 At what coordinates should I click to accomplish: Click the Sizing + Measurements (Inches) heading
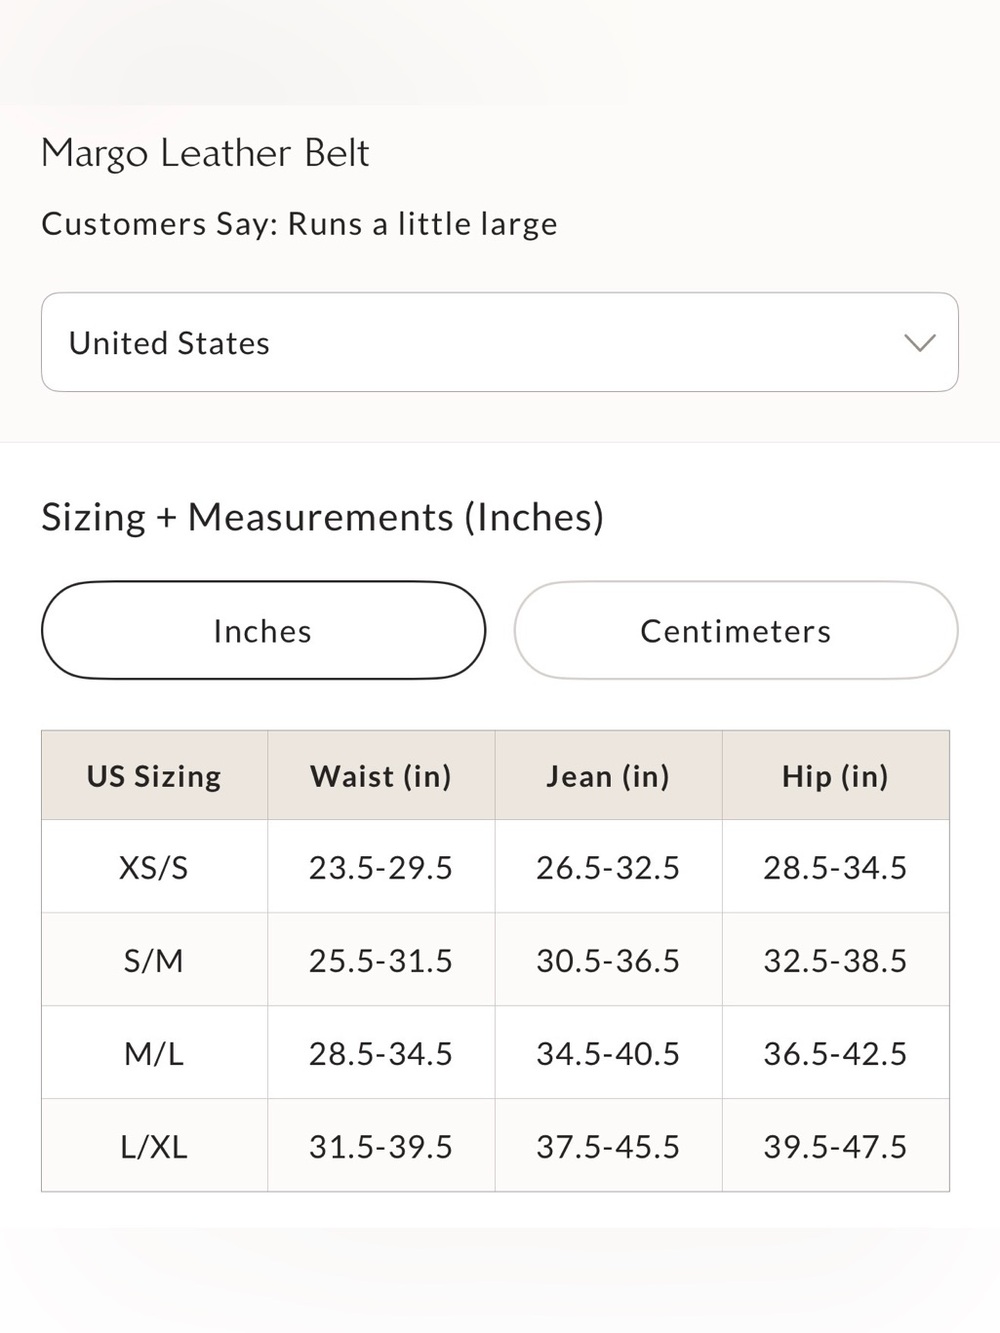point(322,517)
